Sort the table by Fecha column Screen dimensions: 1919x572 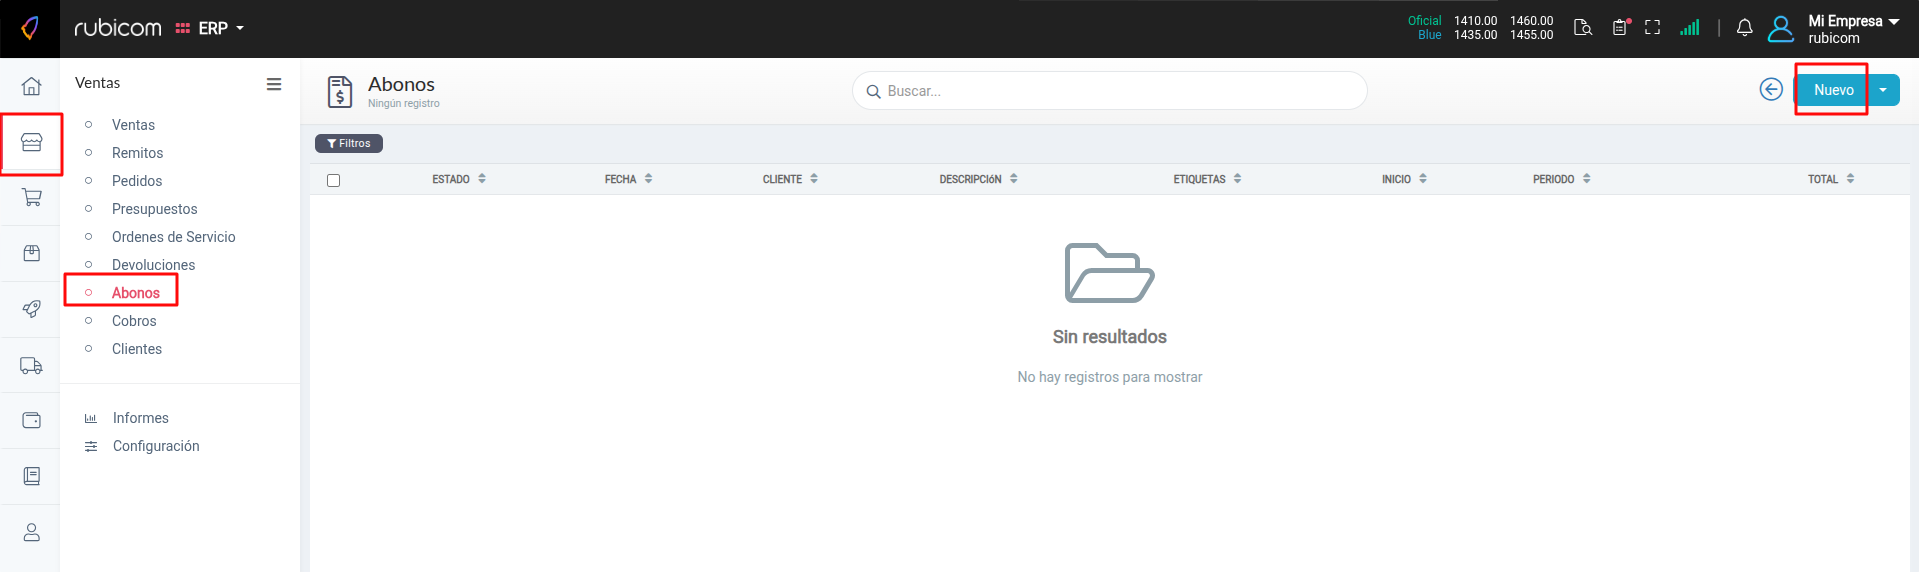click(628, 179)
